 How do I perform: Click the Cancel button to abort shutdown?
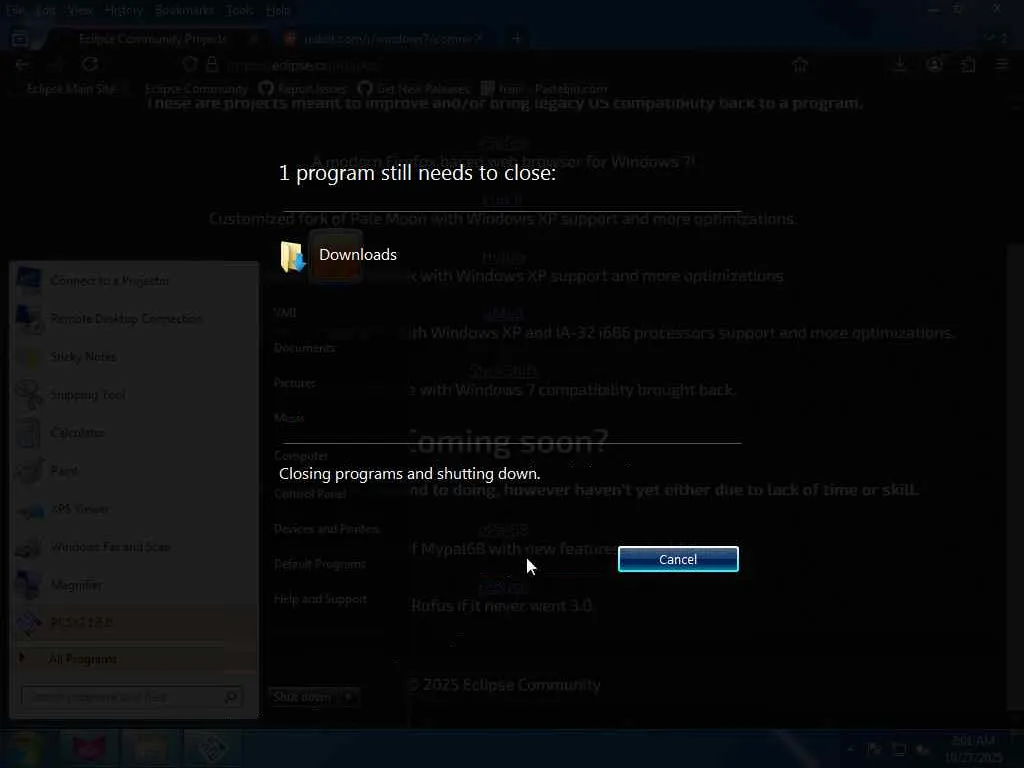pos(678,559)
